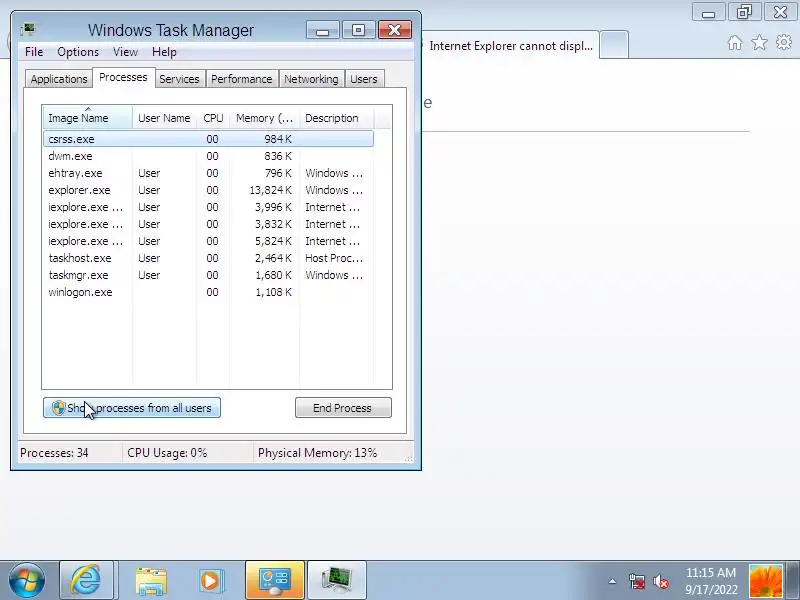Click the End Process button

(x=343, y=408)
